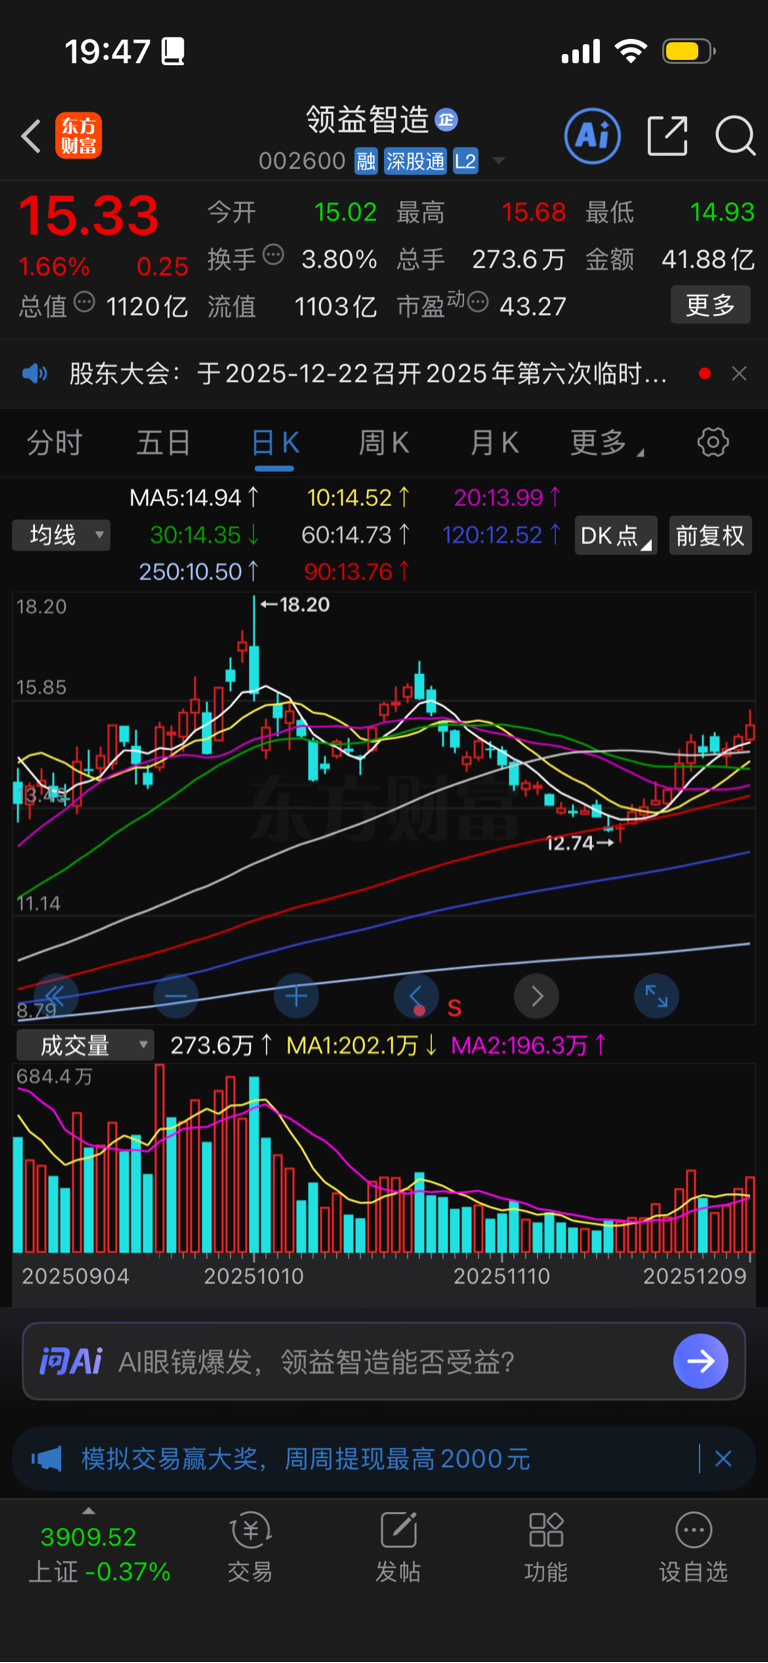Zoom in chart with plus button

tap(296, 996)
